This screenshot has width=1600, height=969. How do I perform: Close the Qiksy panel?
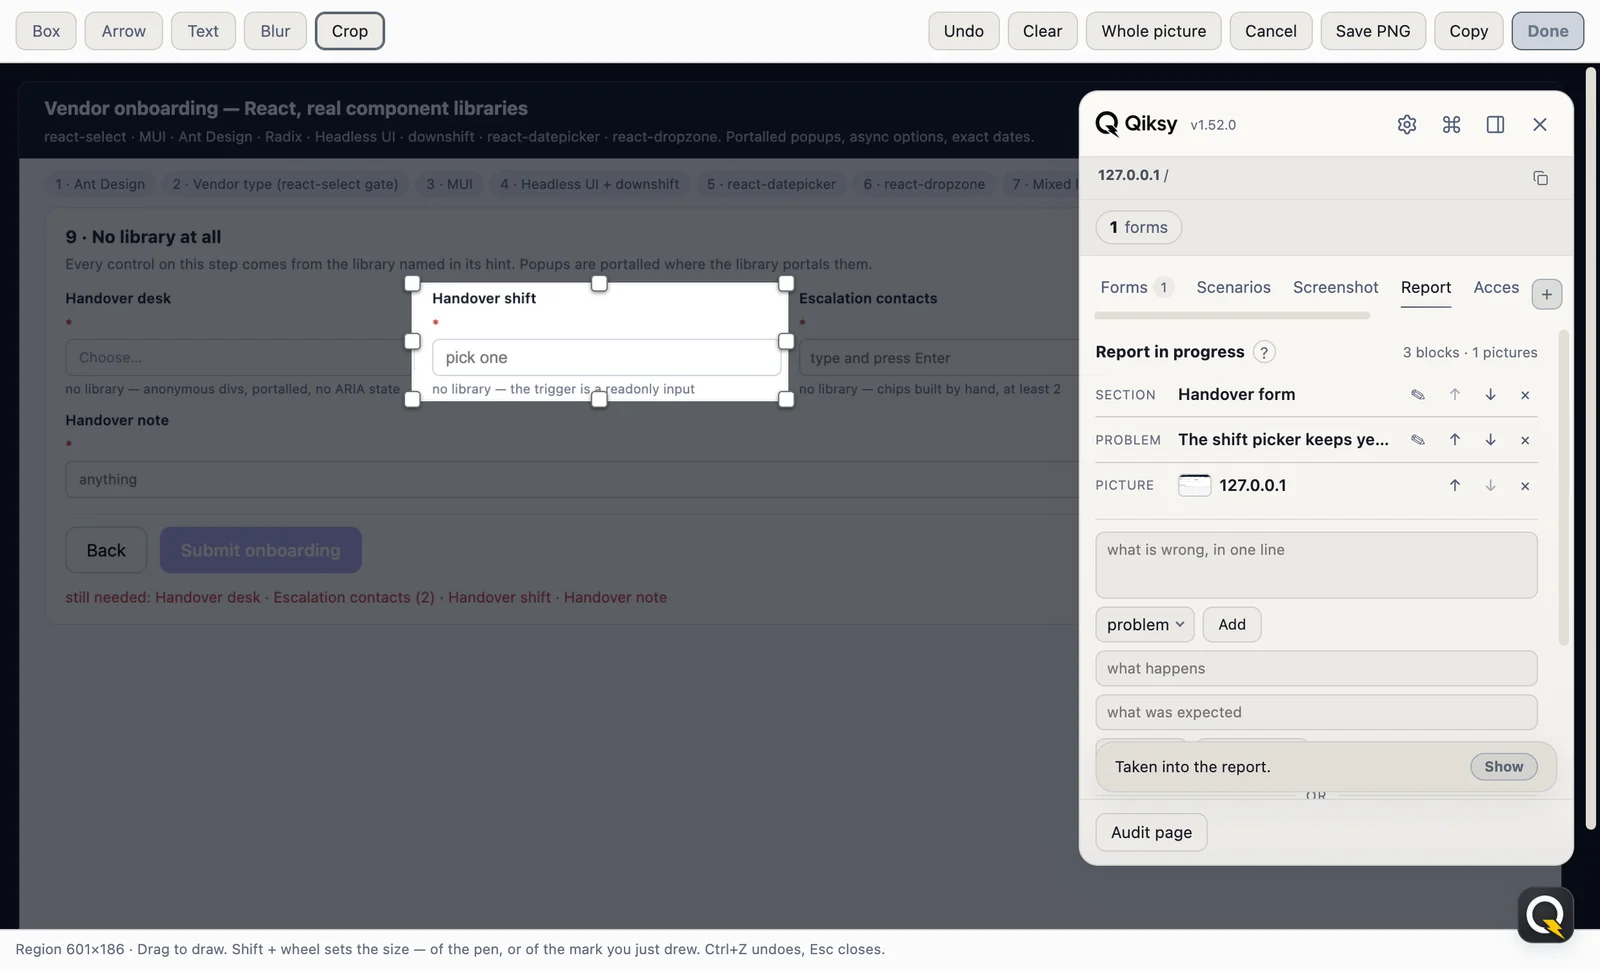tap(1540, 124)
